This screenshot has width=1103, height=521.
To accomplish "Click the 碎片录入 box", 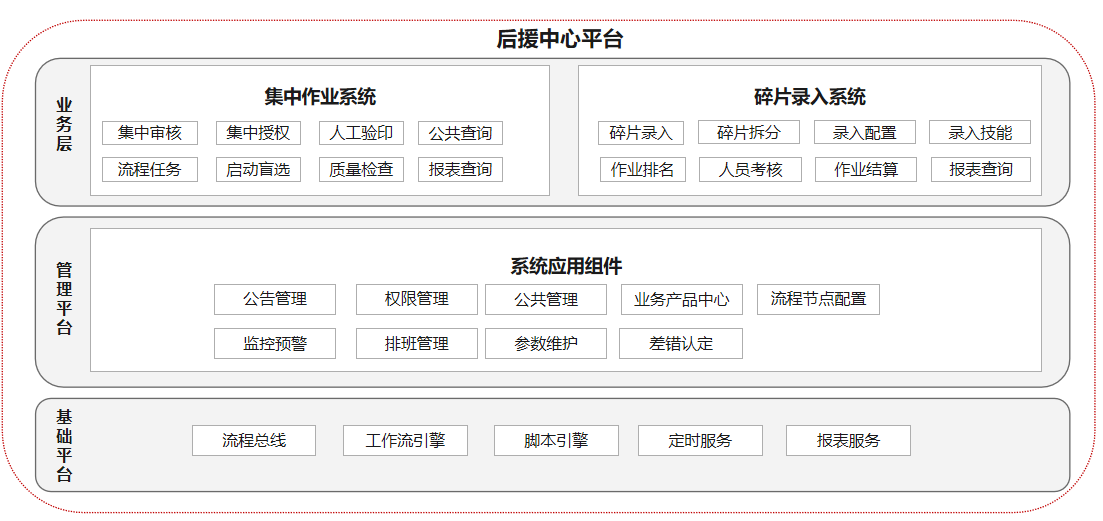I will pos(642,132).
